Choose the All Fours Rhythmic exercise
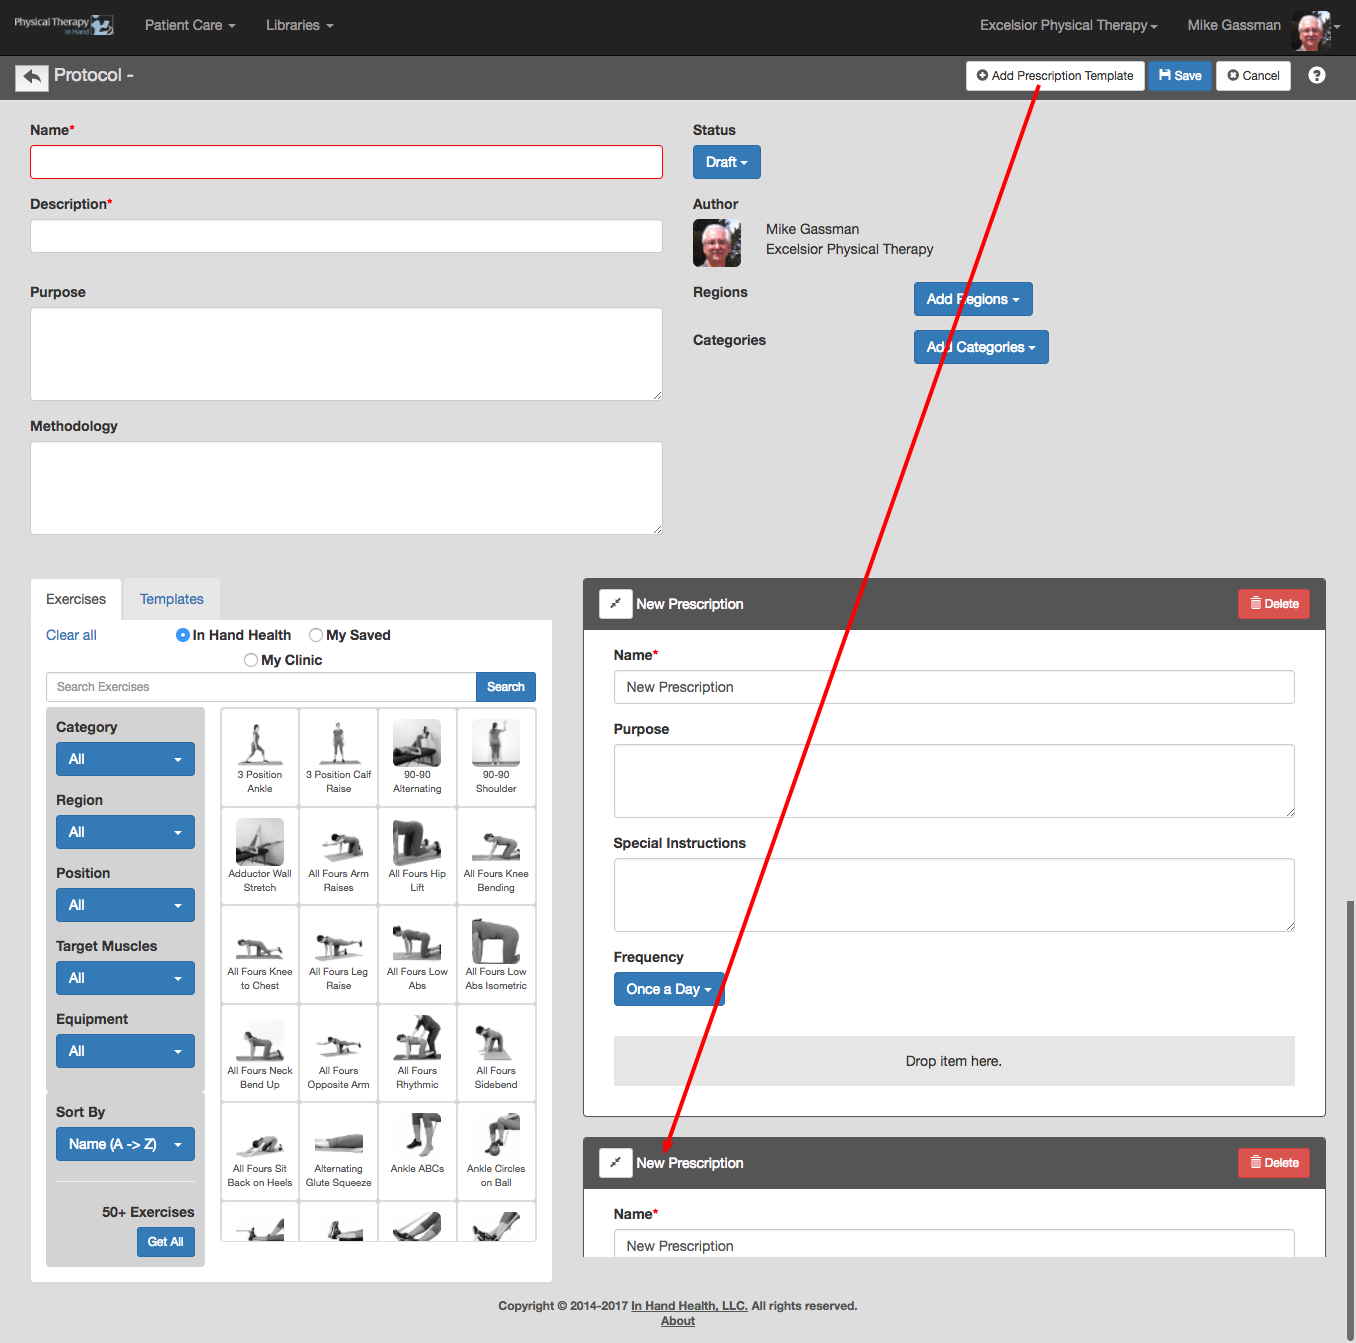Screen dimensions: 1356x1343 417,1053
